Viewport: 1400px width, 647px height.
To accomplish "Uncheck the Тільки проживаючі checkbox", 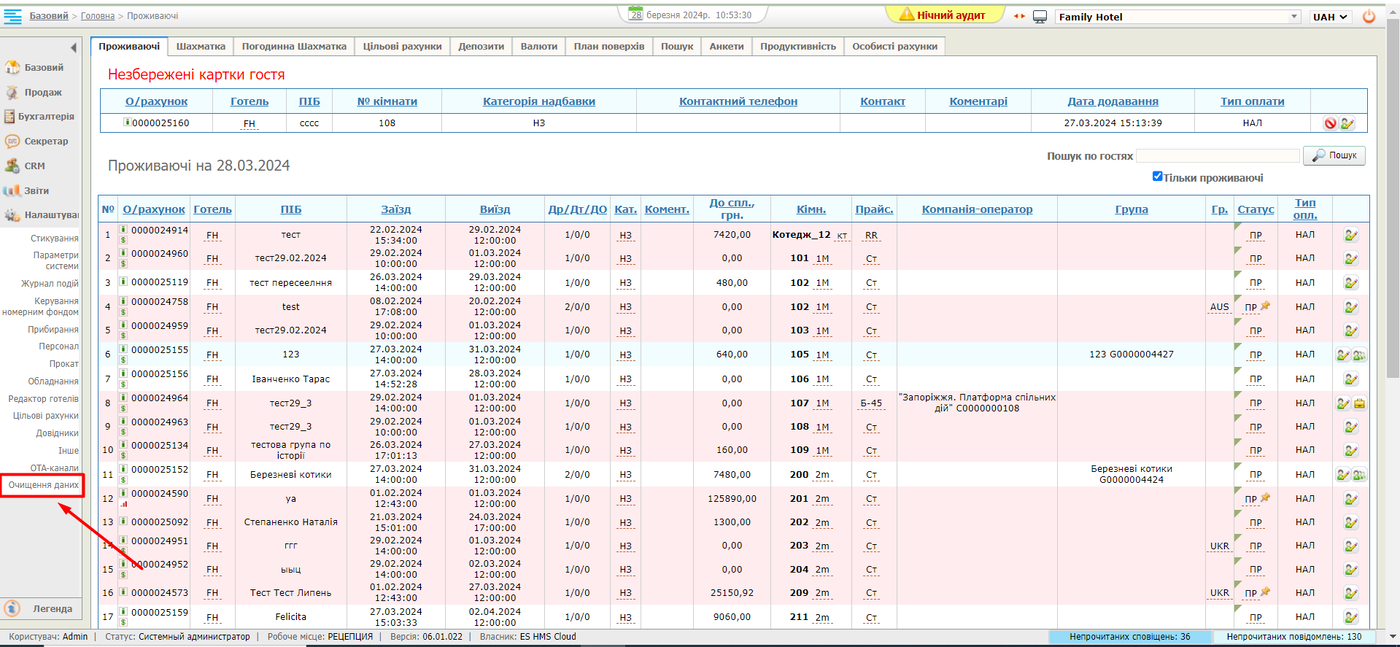I will click(x=1157, y=177).
